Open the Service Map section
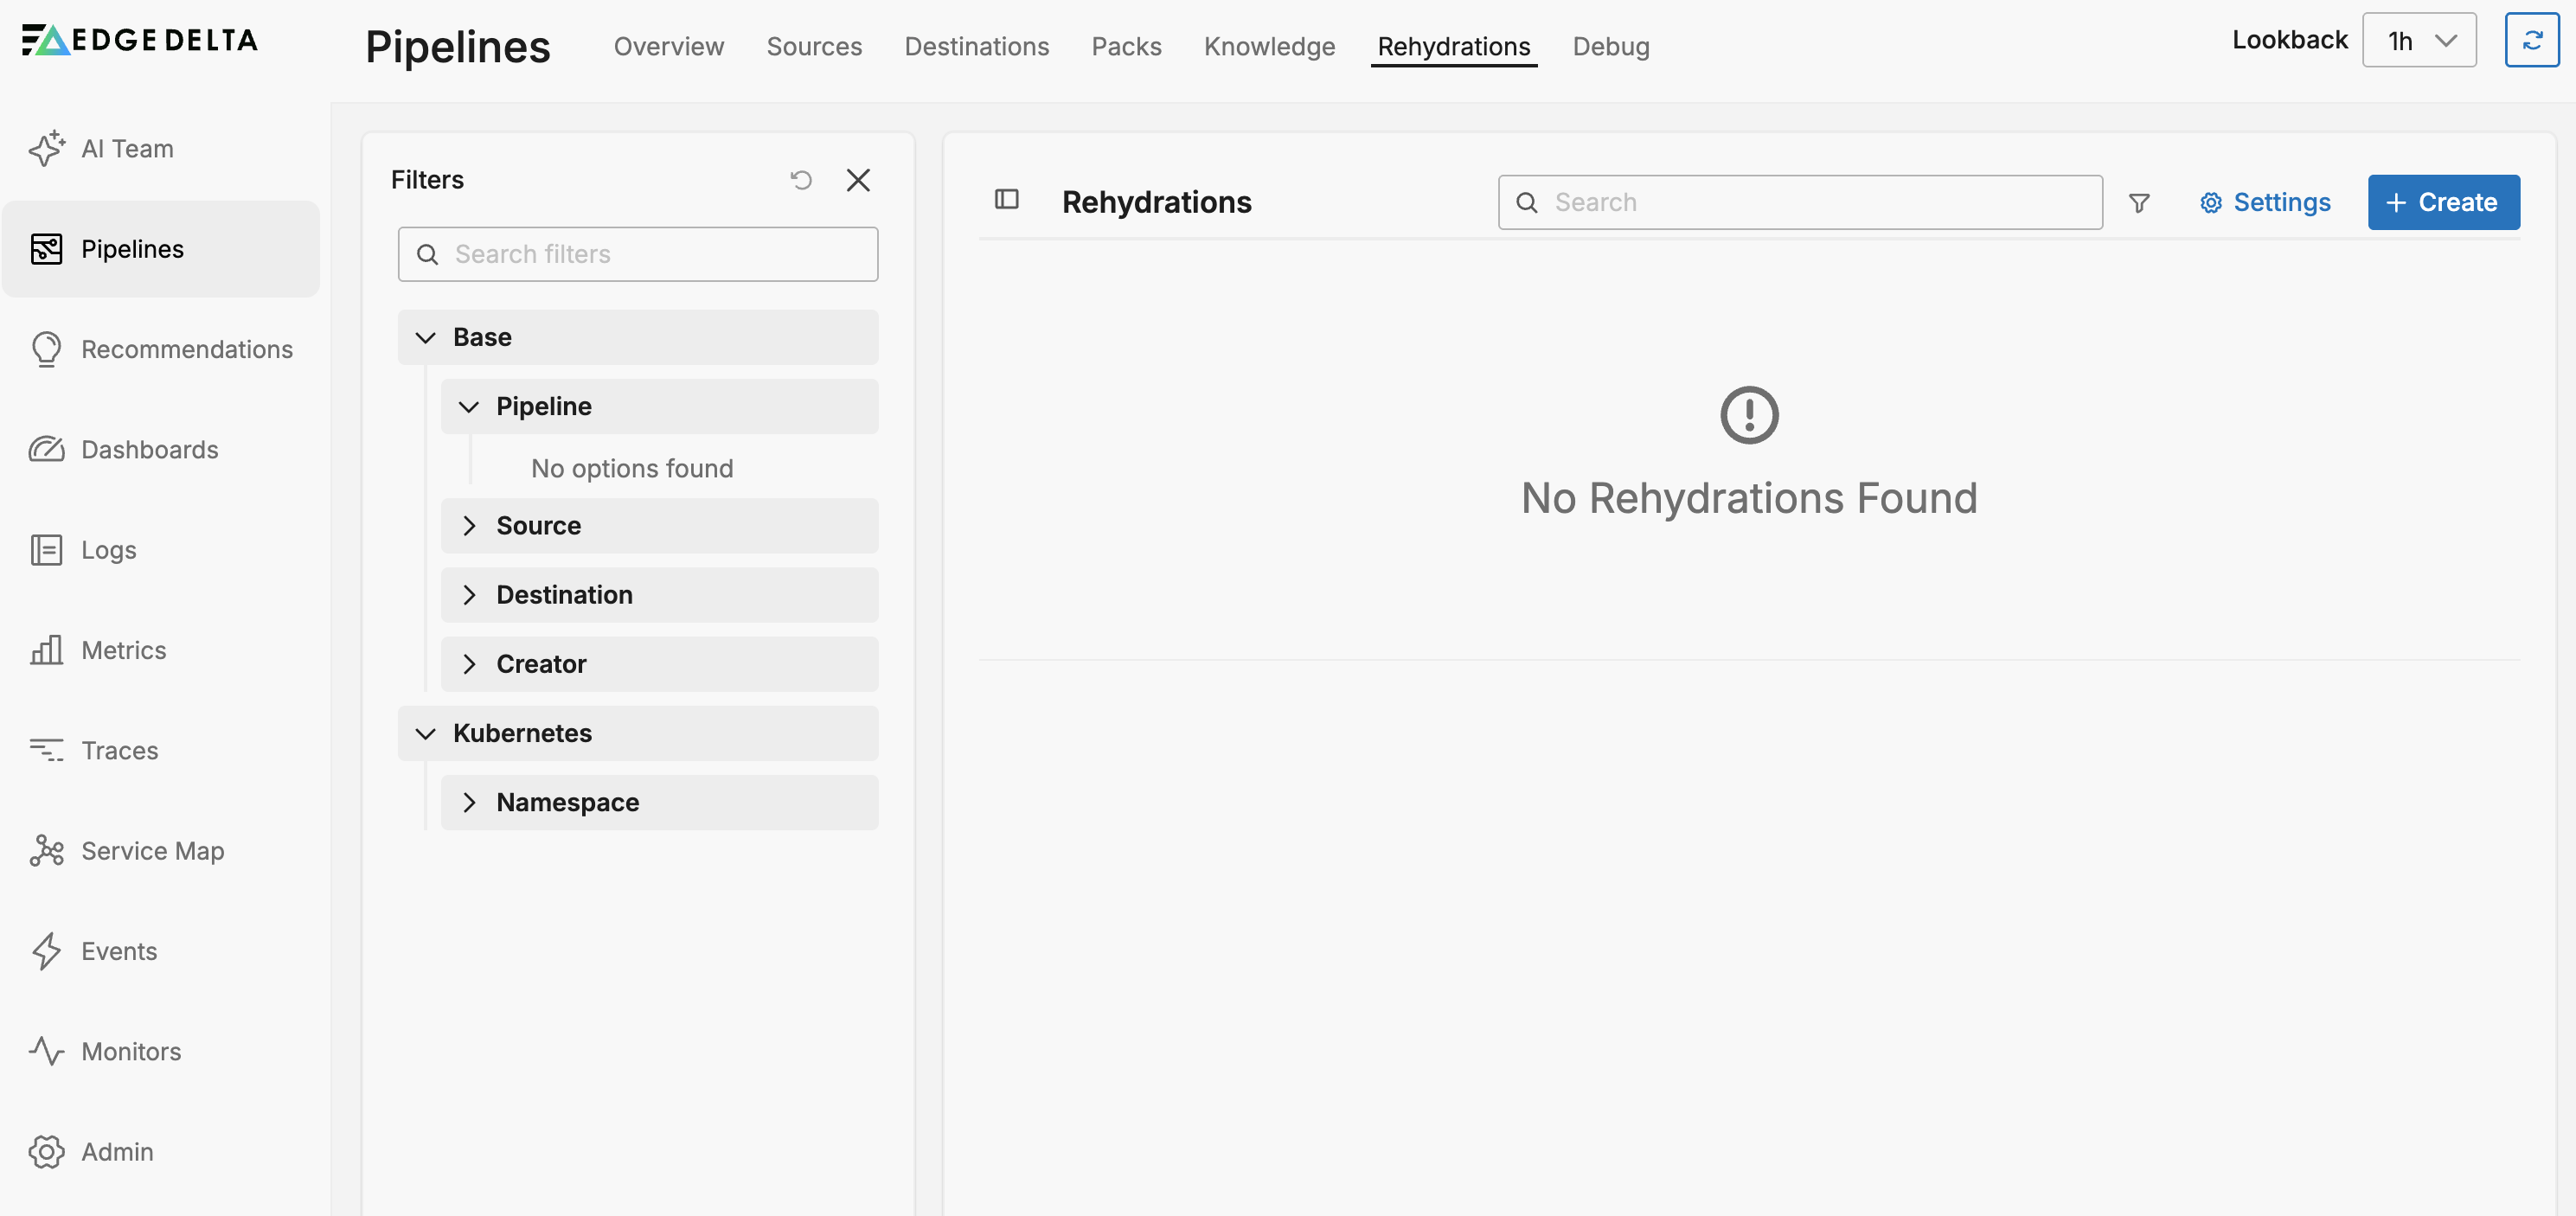2576x1216 pixels. 152,851
